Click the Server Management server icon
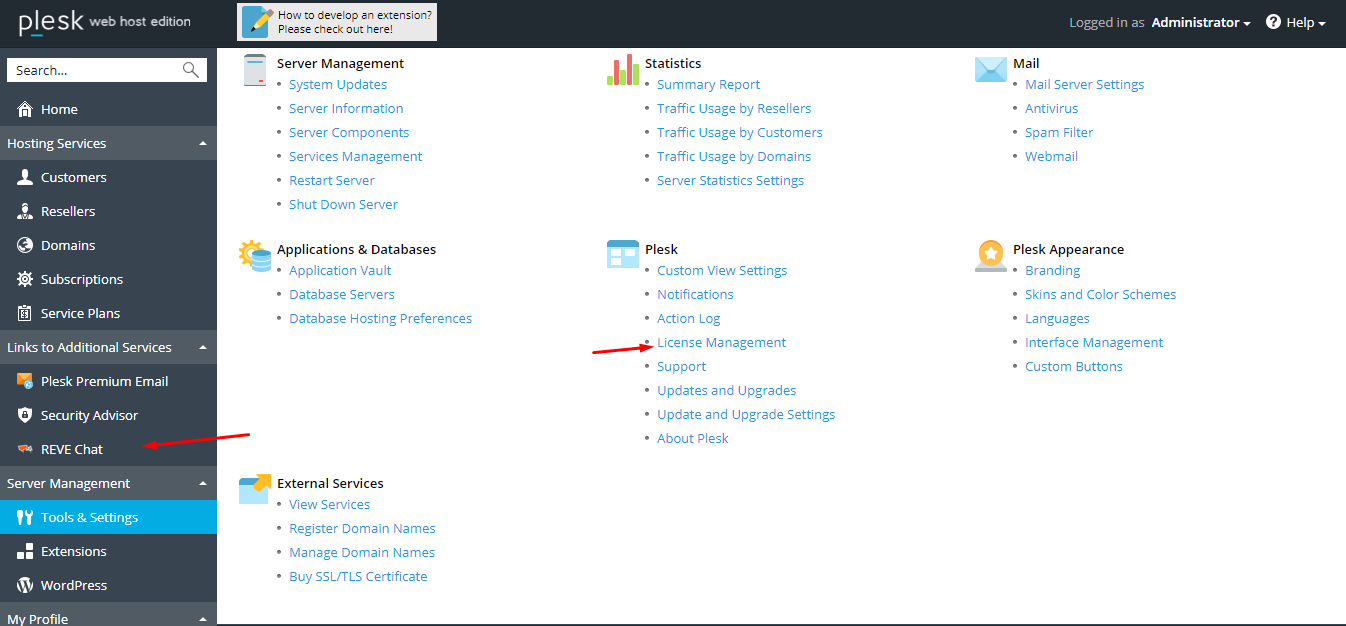The height and width of the screenshot is (626, 1346). [255, 70]
